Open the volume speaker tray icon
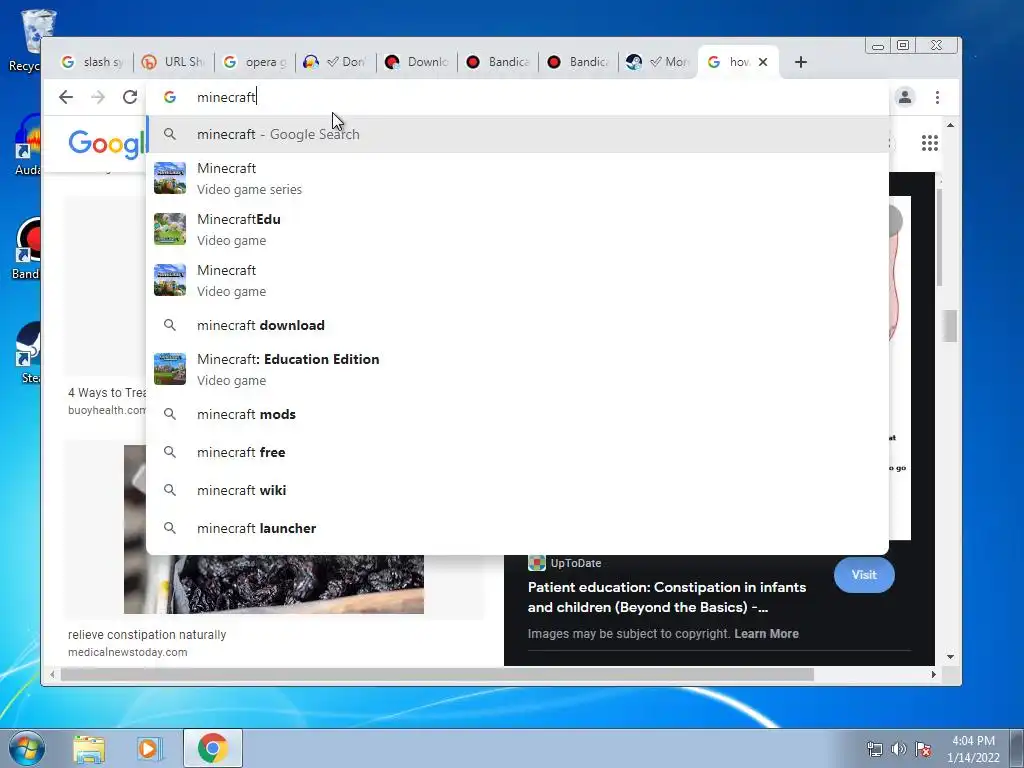Viewport: 1024px width, 768px height. tap(899, 749)
